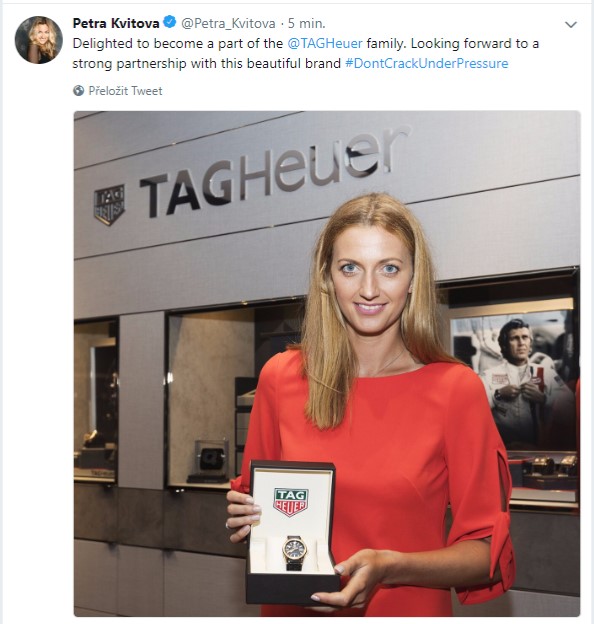Open the tweet via 5 min. timestamp
This screenshot has height=624, width=594.
pyautogui.click(x=307, y=23)
